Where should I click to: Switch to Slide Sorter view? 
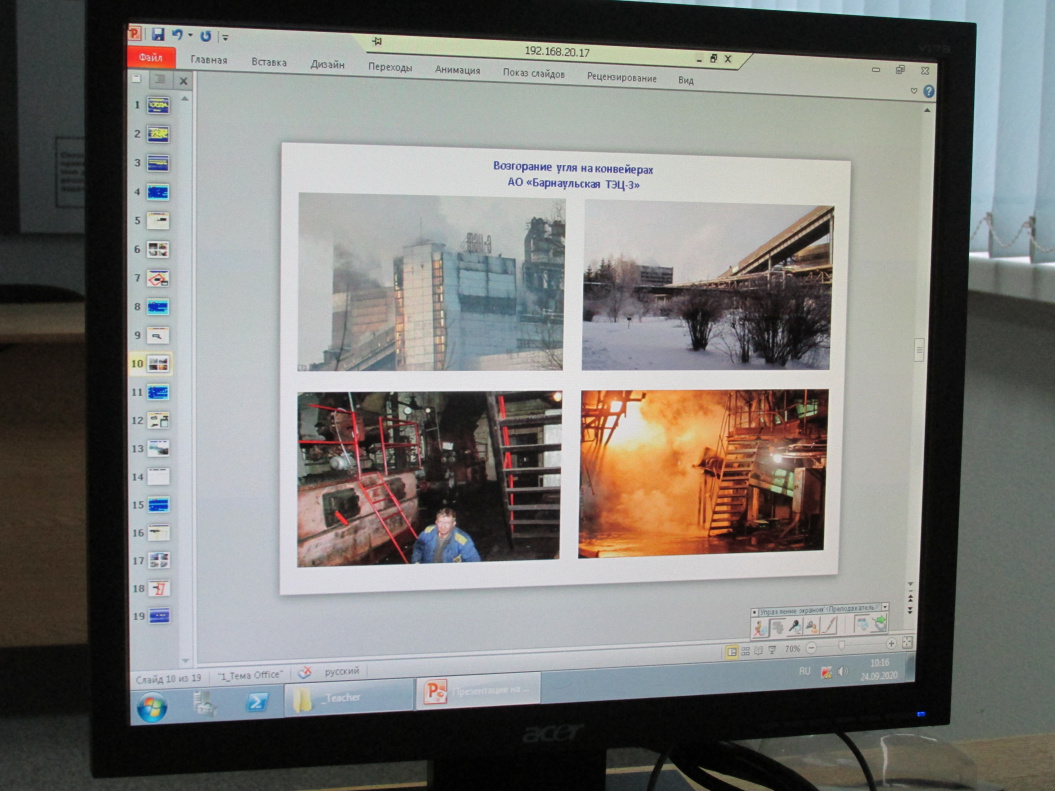point(745,650)
